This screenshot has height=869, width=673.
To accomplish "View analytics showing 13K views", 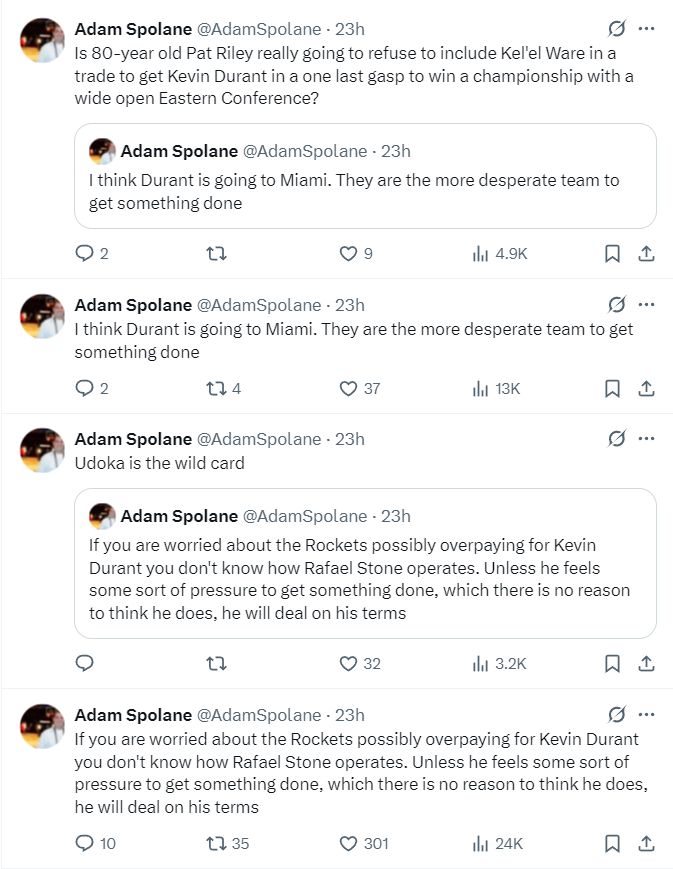I will click(496, 388).
